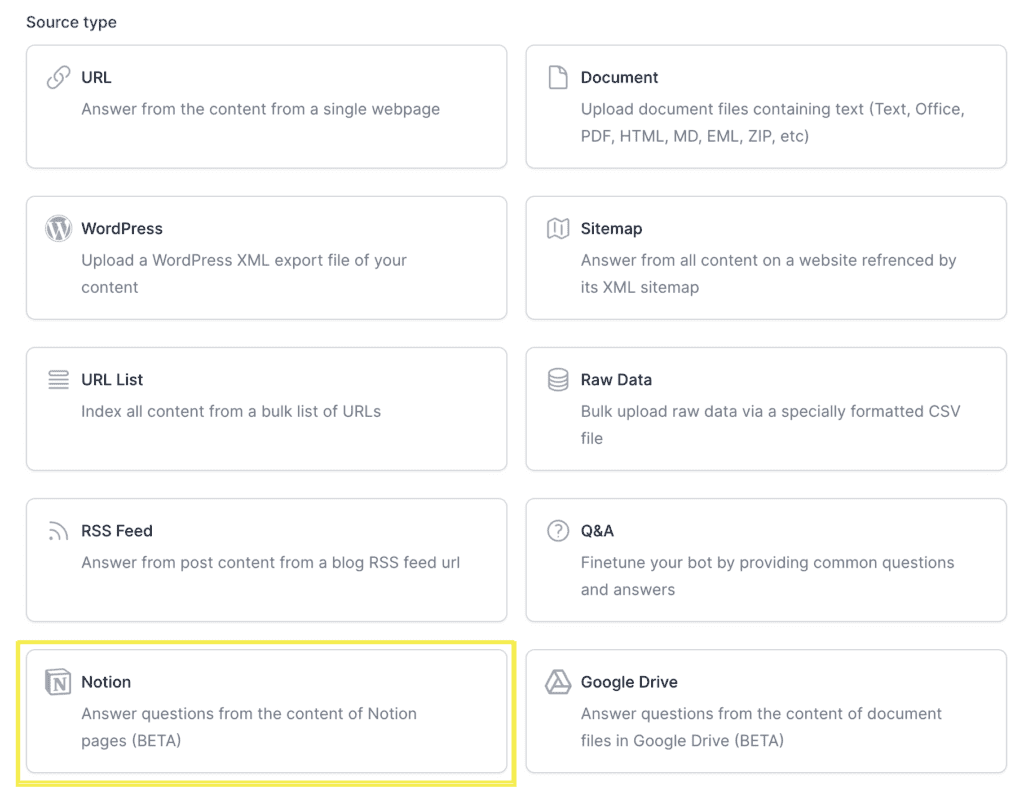Click the Q&A question mark icon

point(558,531)
